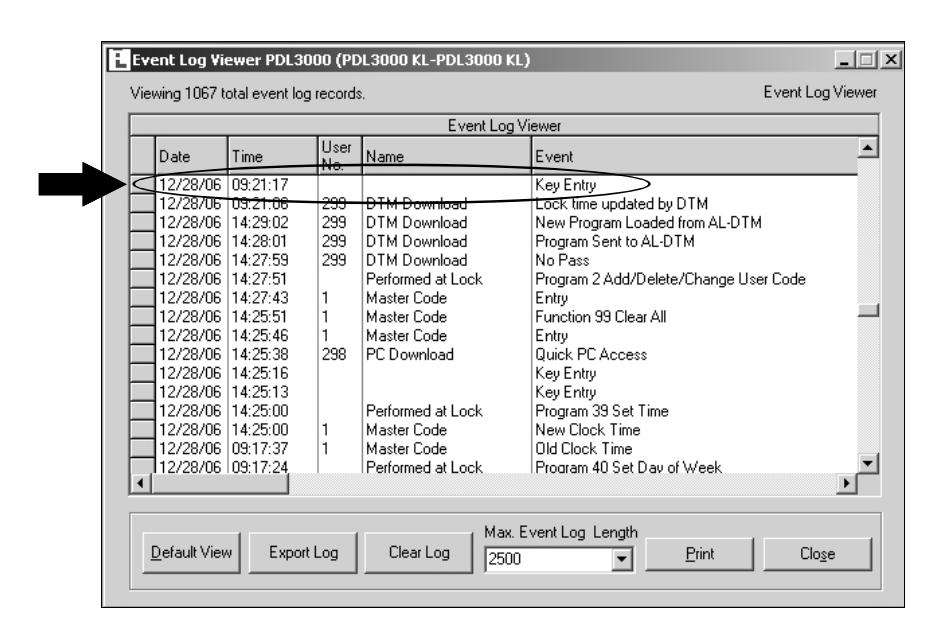Click the maximize window button
The image size is (933, 626).
[866, 60]
